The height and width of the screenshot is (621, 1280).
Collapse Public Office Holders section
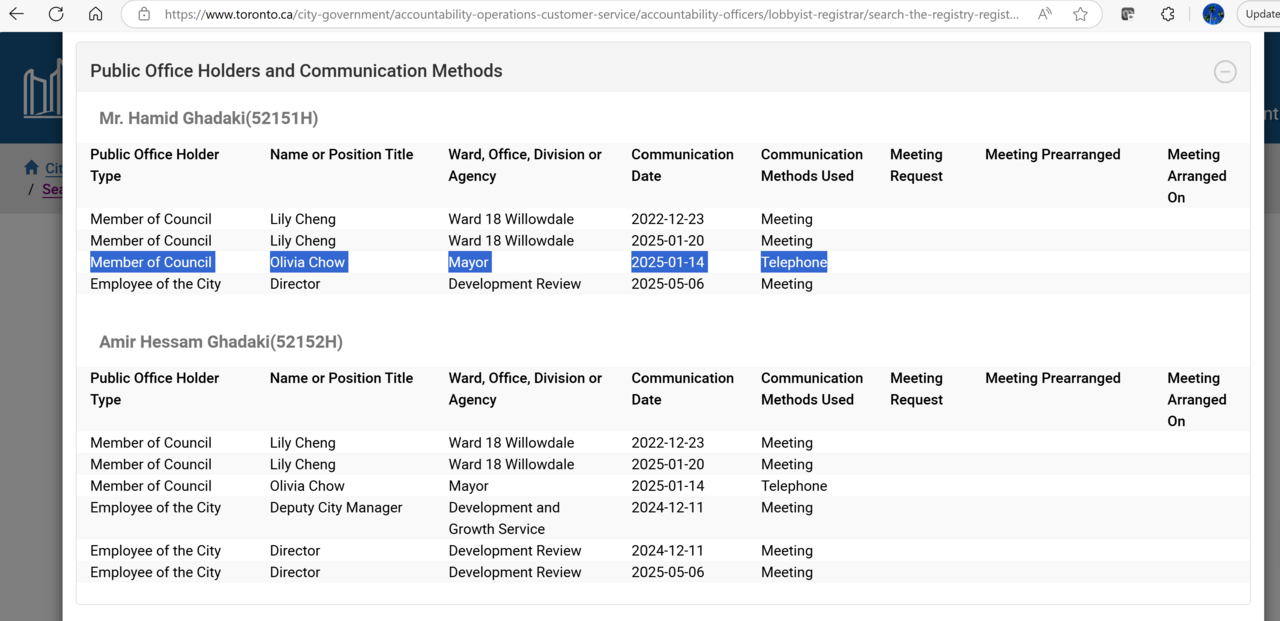pos(1224,72)
